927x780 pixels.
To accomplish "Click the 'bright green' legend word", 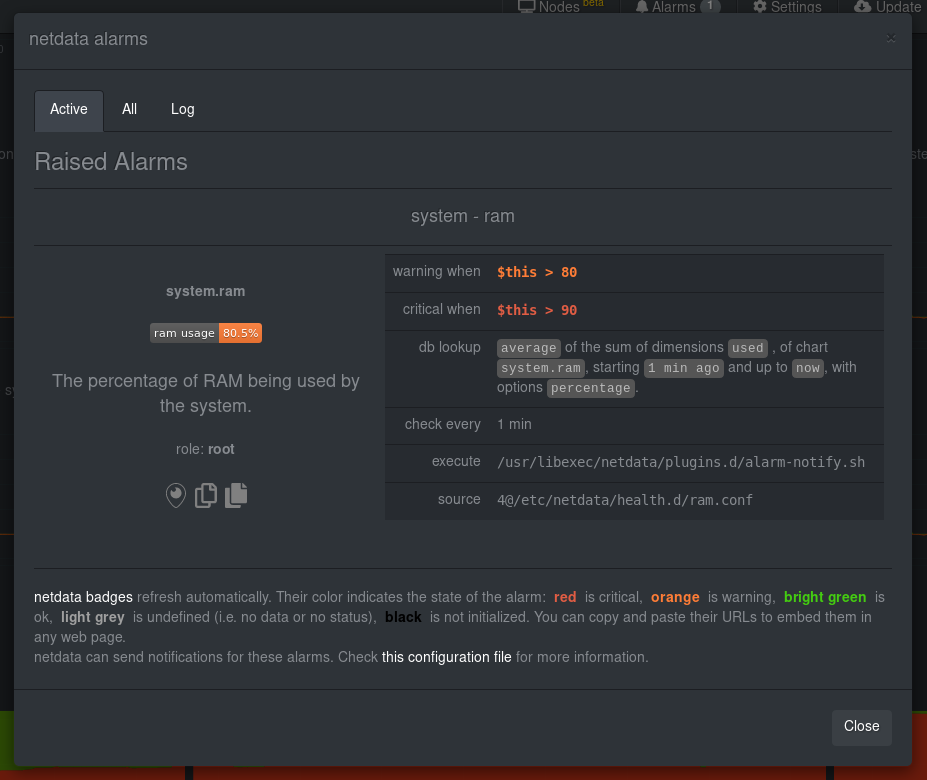I will point(825,597).
